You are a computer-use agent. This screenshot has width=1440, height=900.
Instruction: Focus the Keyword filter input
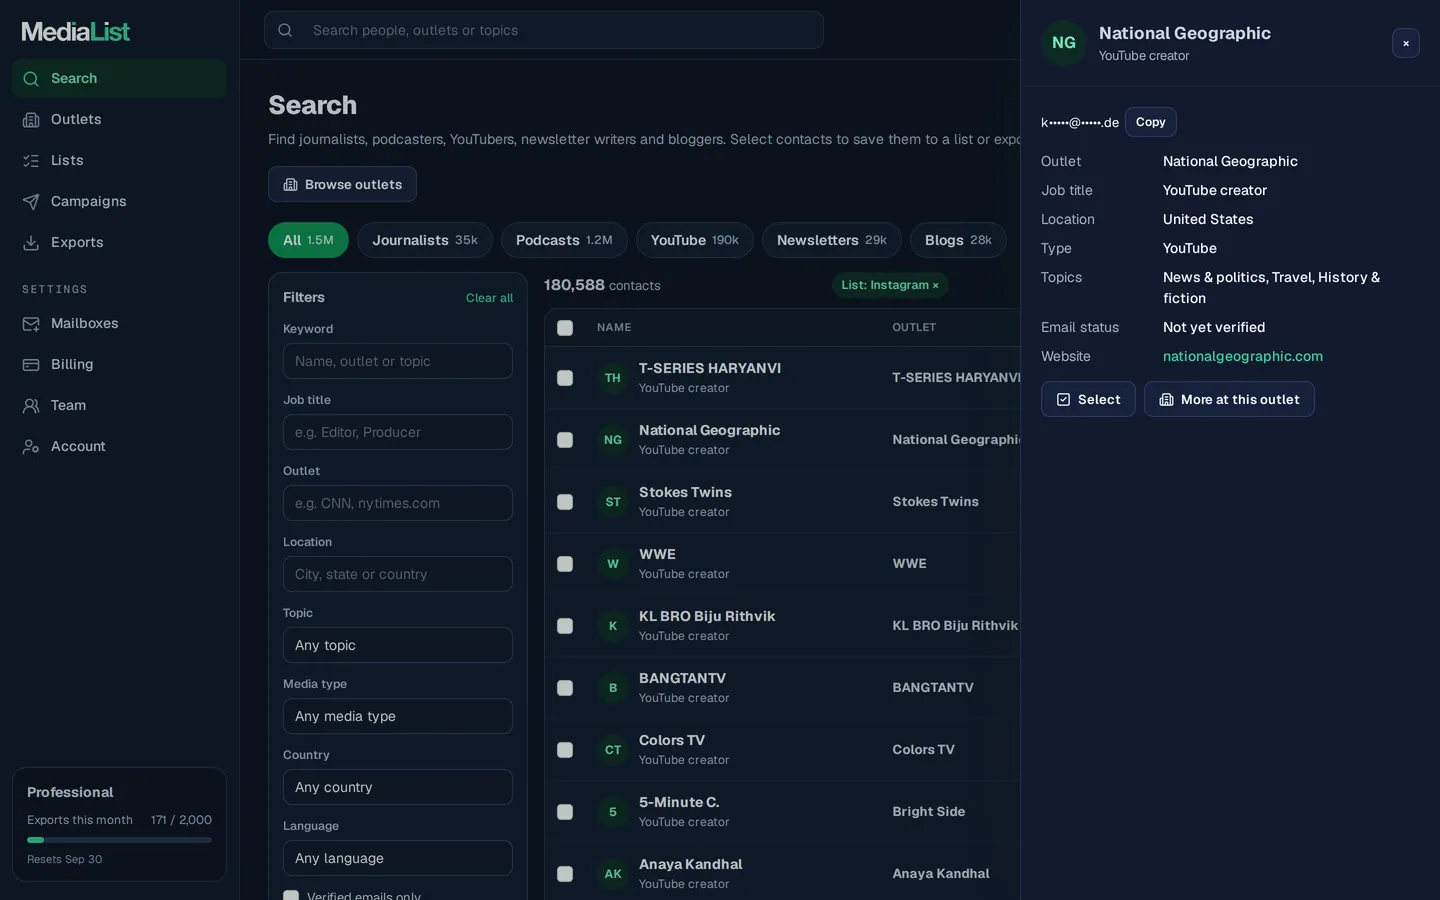point(398,361)
